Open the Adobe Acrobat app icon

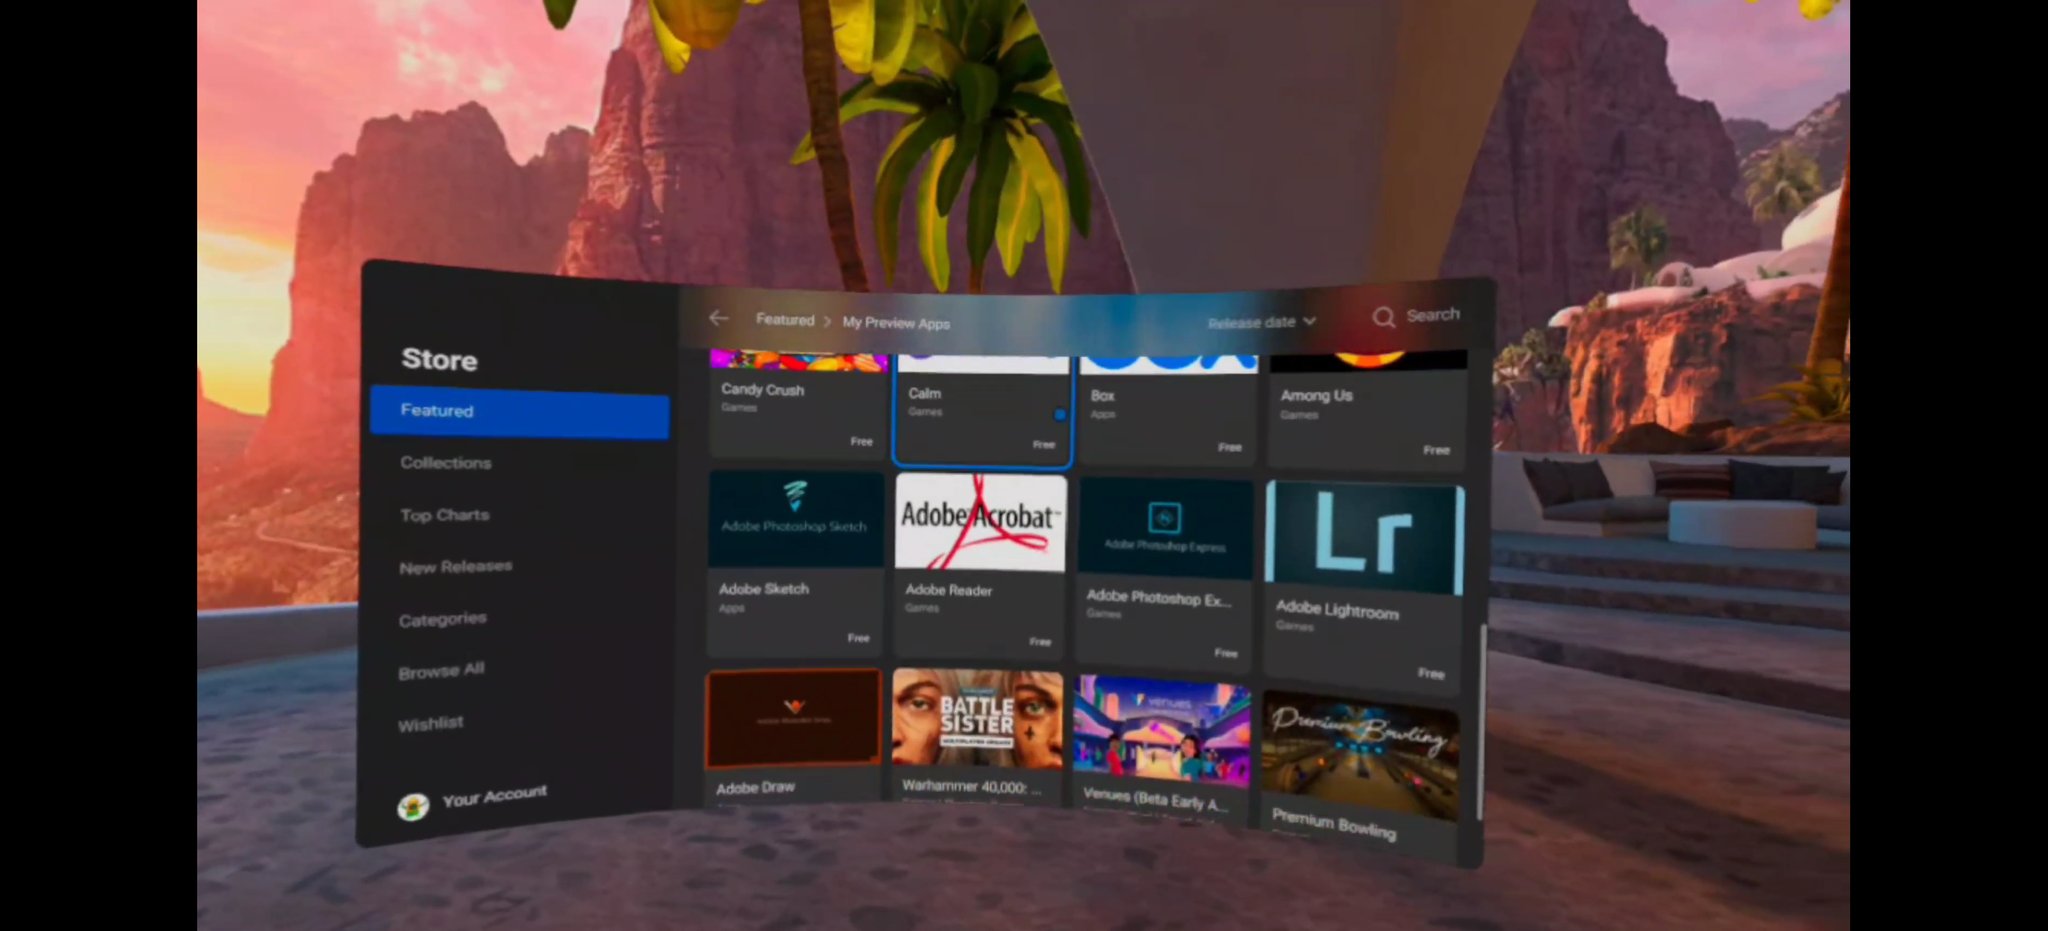[x=979, y=521]
